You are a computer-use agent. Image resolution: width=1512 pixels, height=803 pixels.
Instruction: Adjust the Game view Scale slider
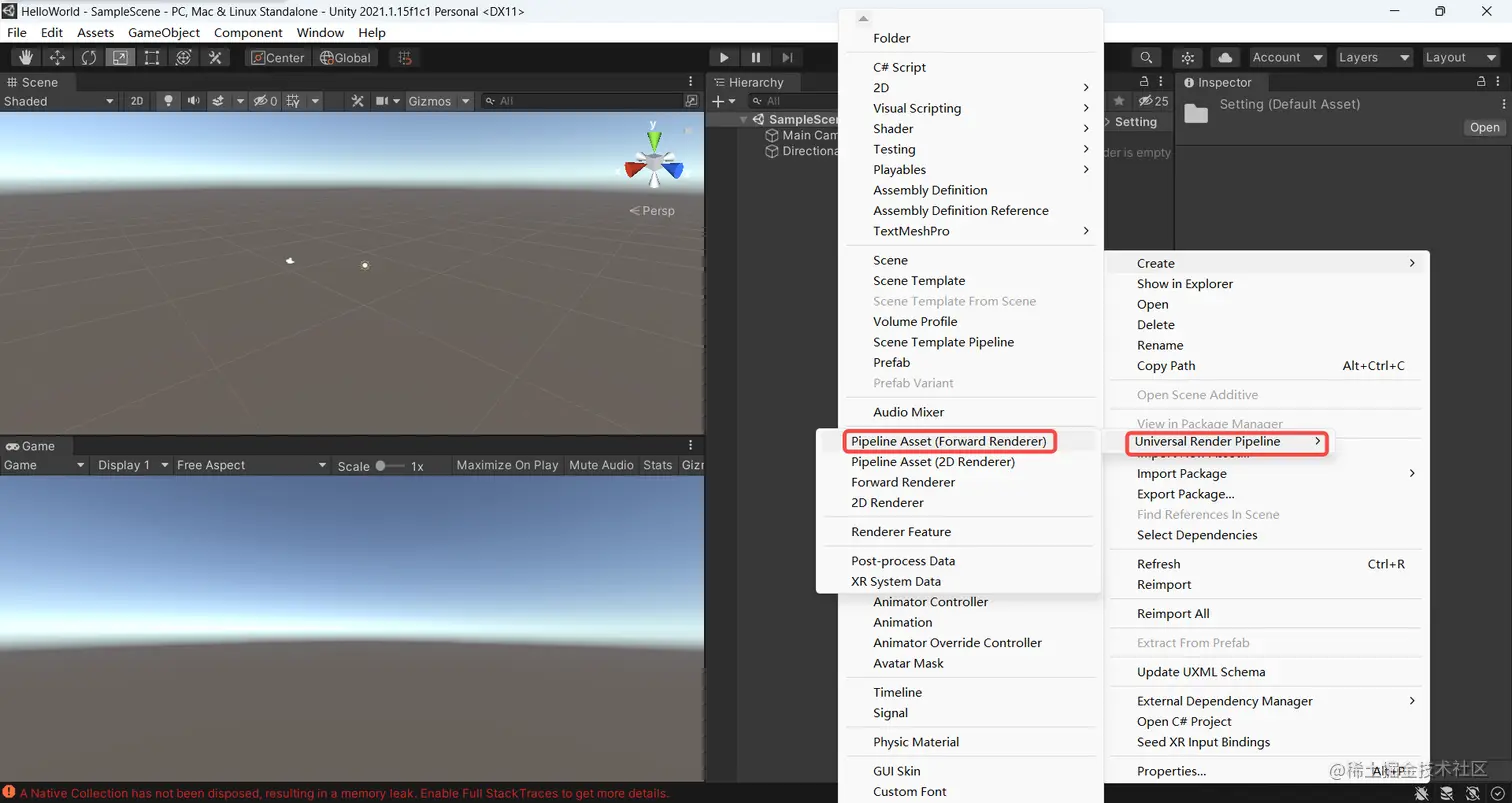390,465
